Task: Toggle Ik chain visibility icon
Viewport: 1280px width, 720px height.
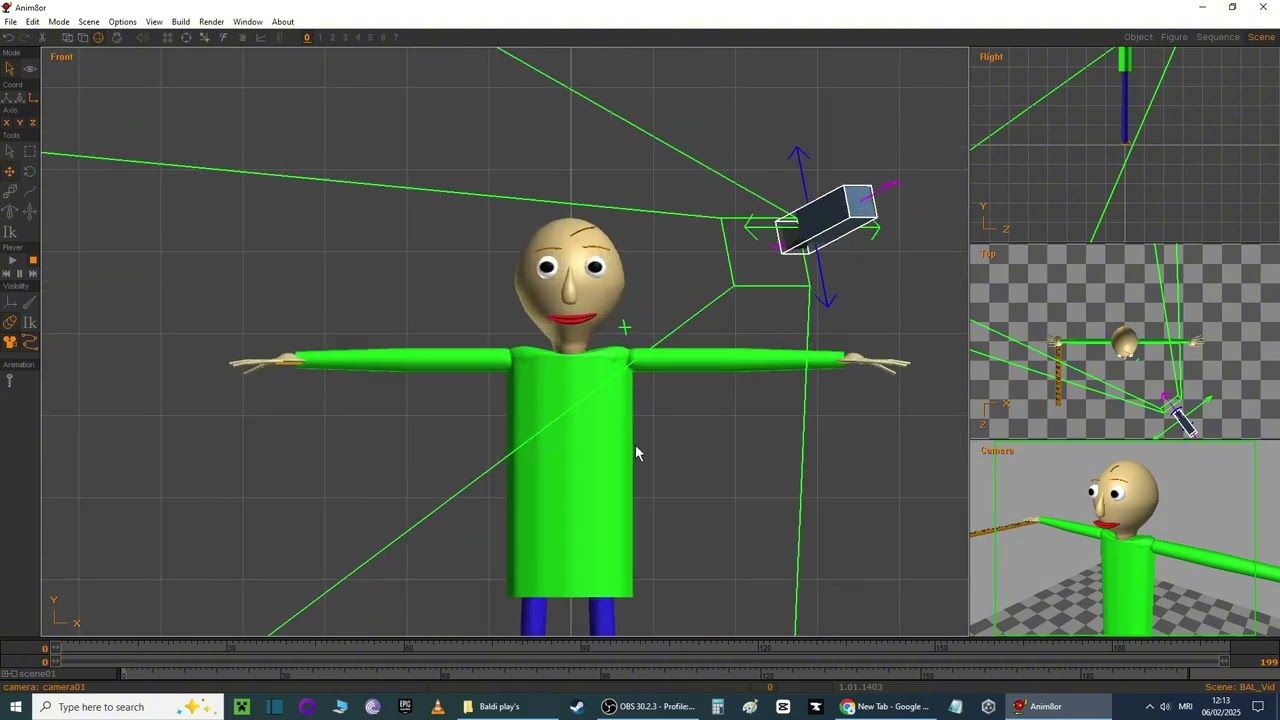Action: 30,322
